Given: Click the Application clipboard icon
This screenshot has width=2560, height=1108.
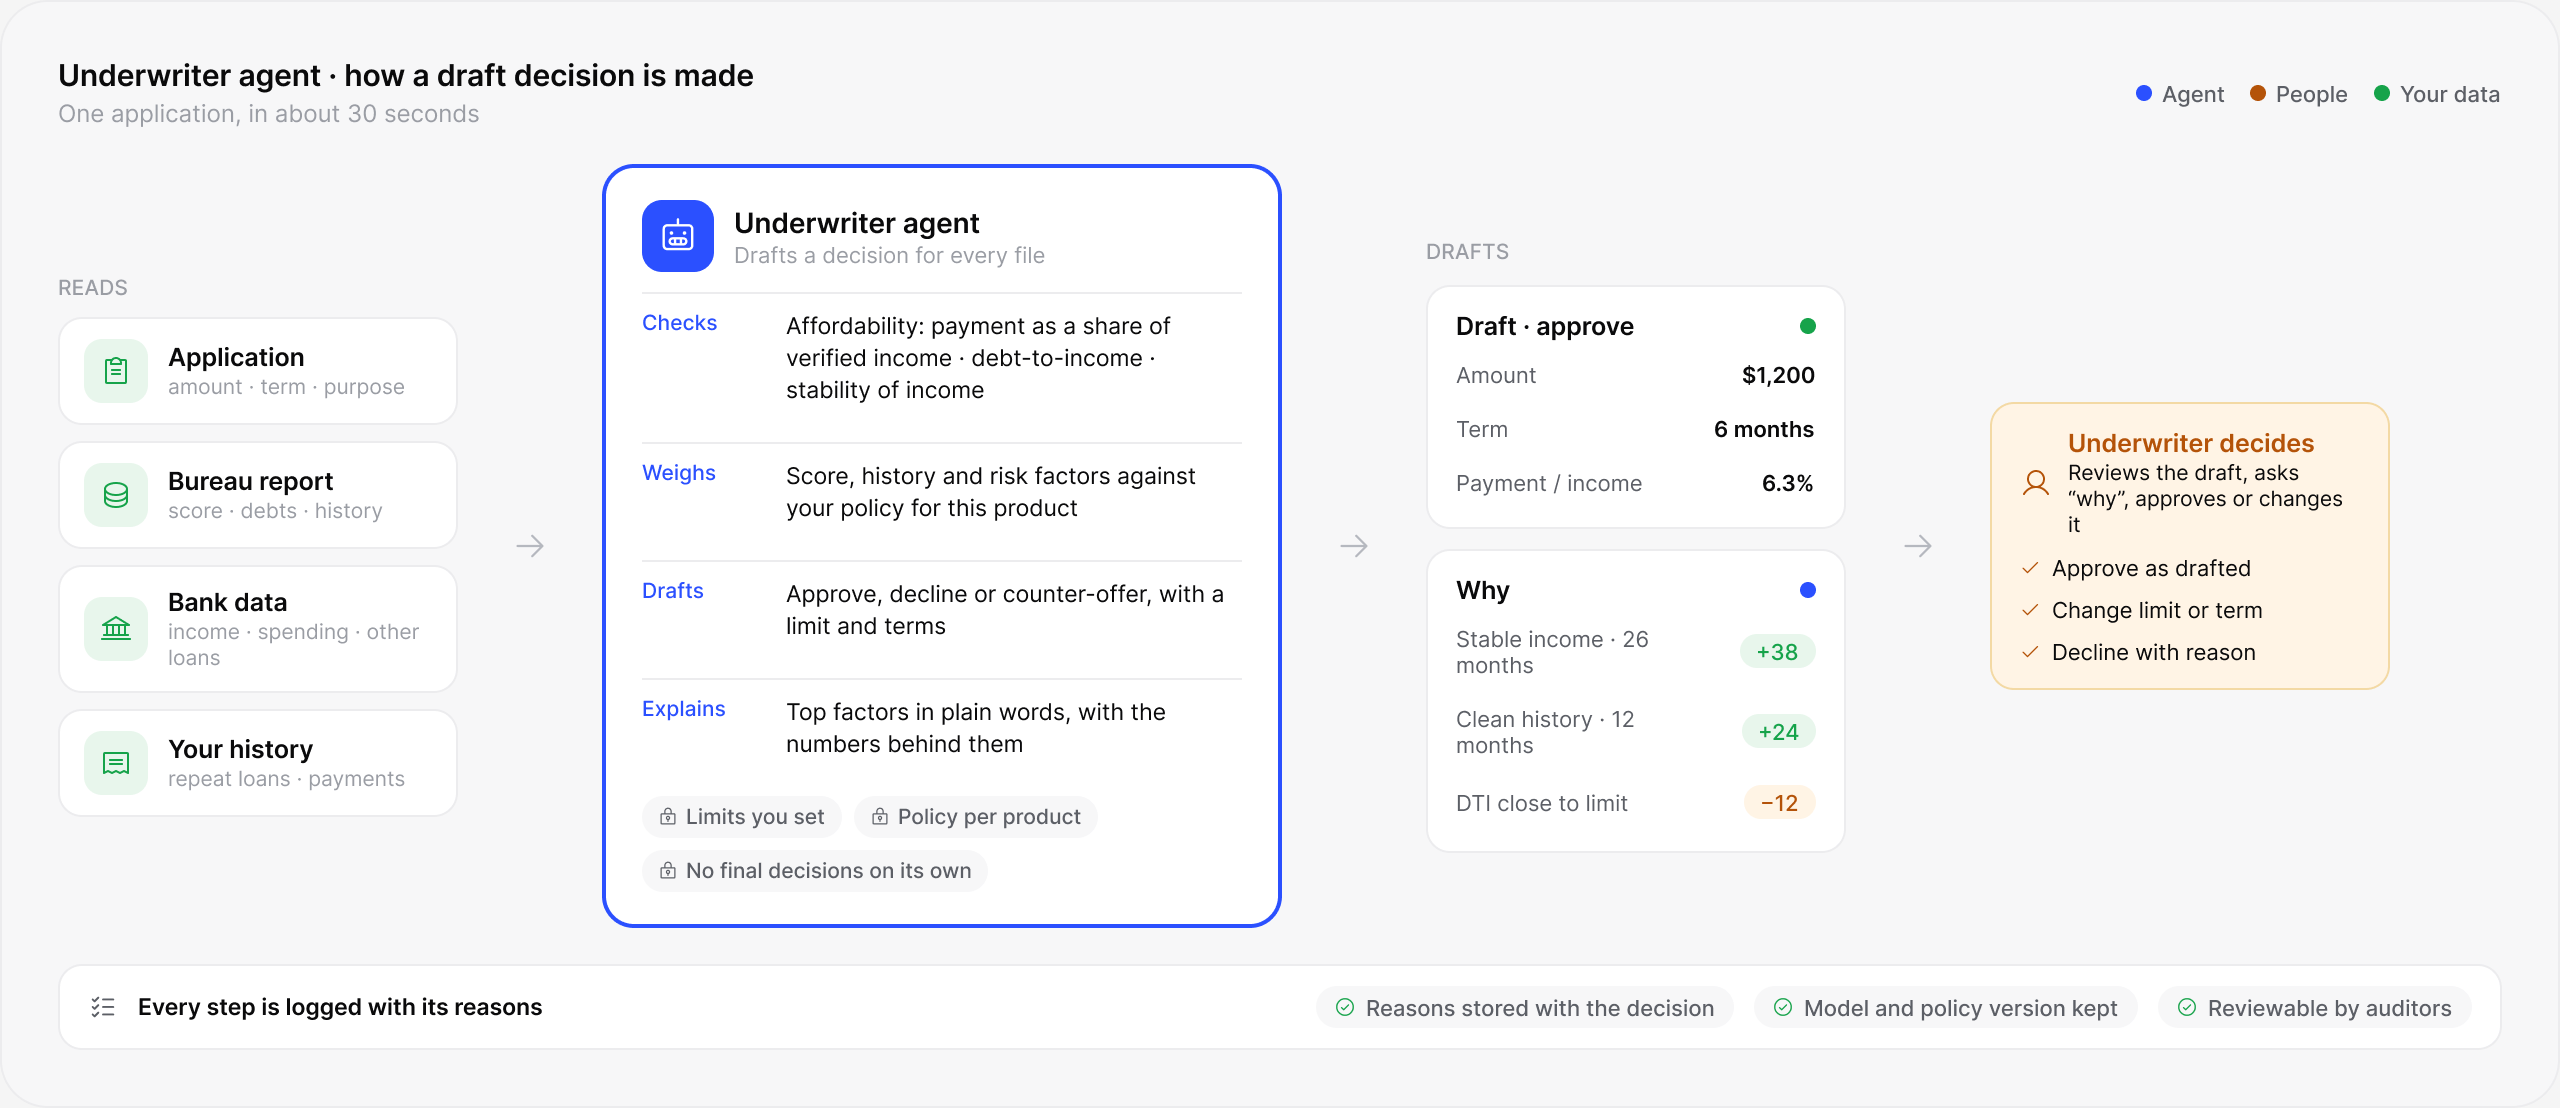Looking at the screenshot, I should tap(116, 371).
